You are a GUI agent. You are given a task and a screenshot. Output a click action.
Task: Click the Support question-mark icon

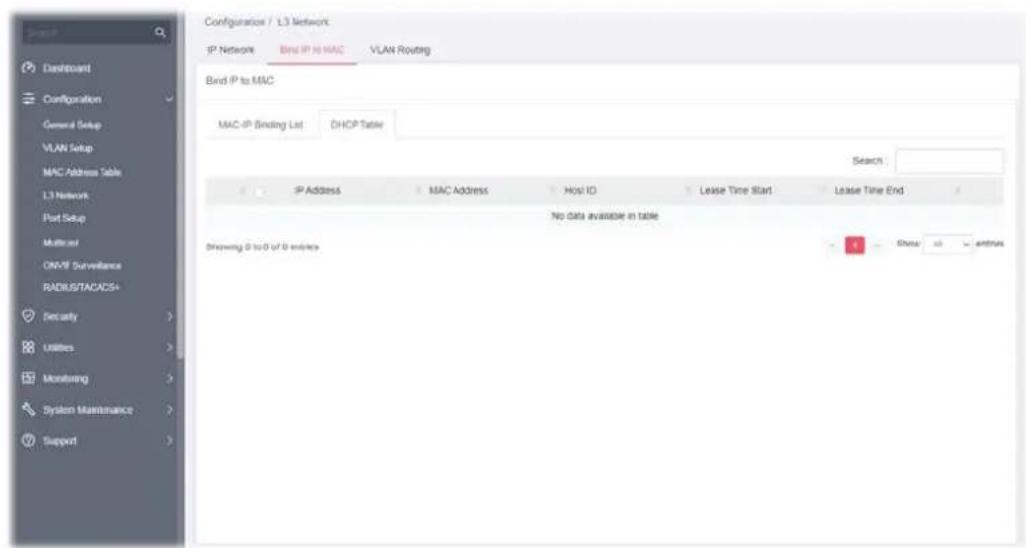tap(28, 441)
